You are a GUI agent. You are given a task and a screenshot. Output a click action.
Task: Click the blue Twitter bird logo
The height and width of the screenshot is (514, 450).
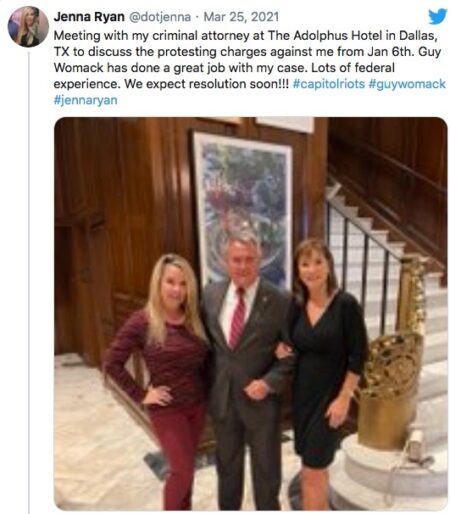437,16
